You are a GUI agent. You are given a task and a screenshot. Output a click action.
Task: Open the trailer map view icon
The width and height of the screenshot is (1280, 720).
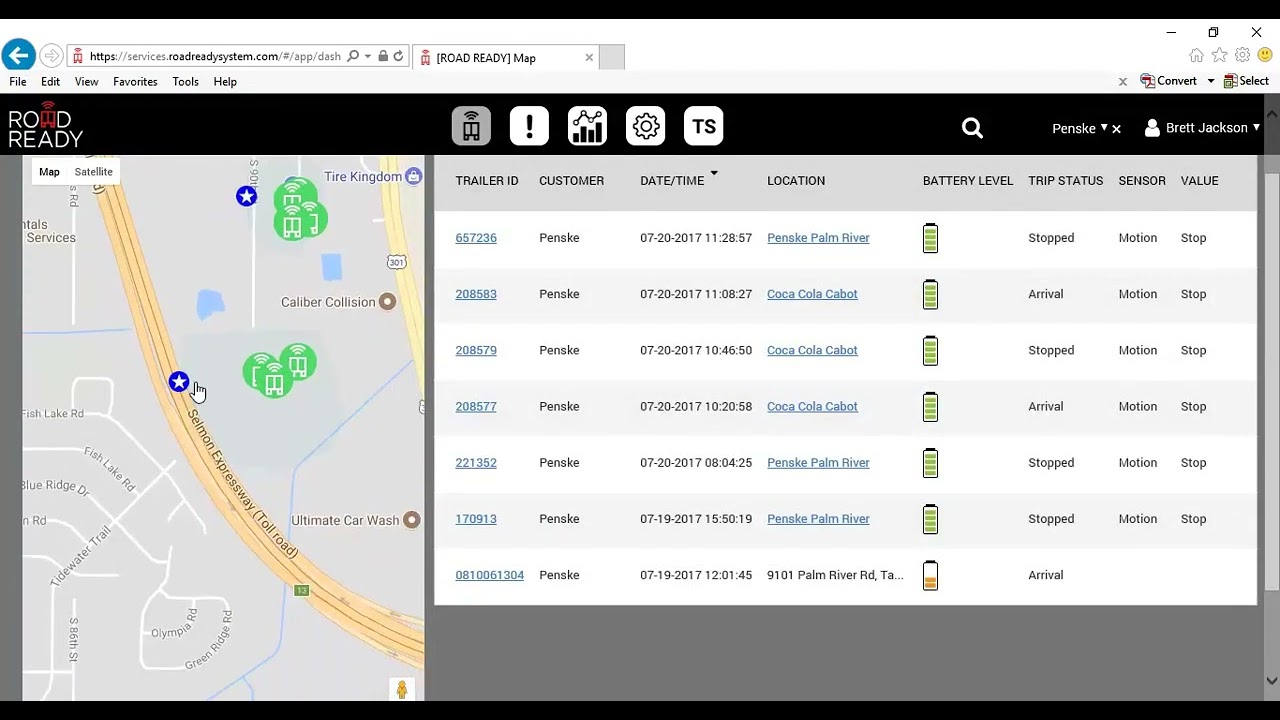coord(471,127)
